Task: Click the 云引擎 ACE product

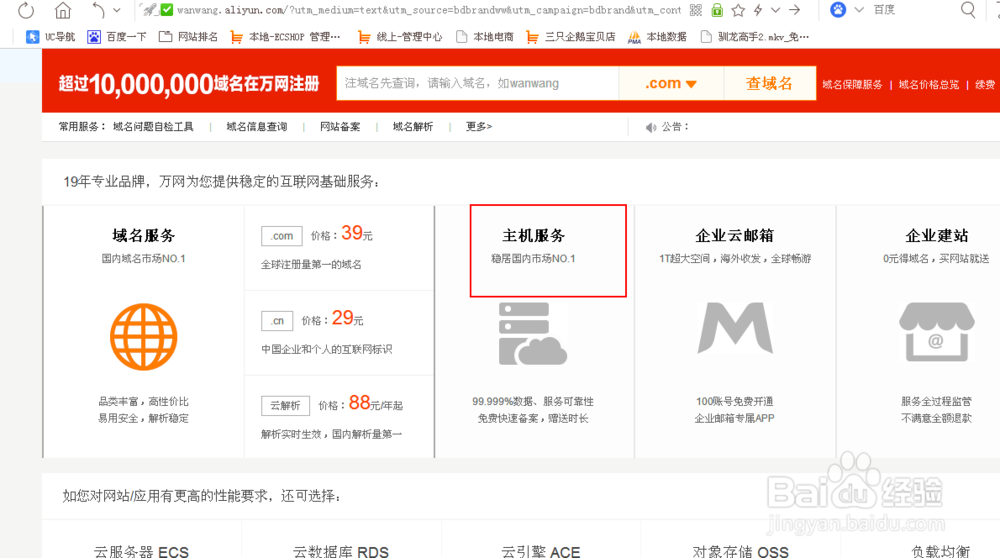Action: [x=541, y=552]
